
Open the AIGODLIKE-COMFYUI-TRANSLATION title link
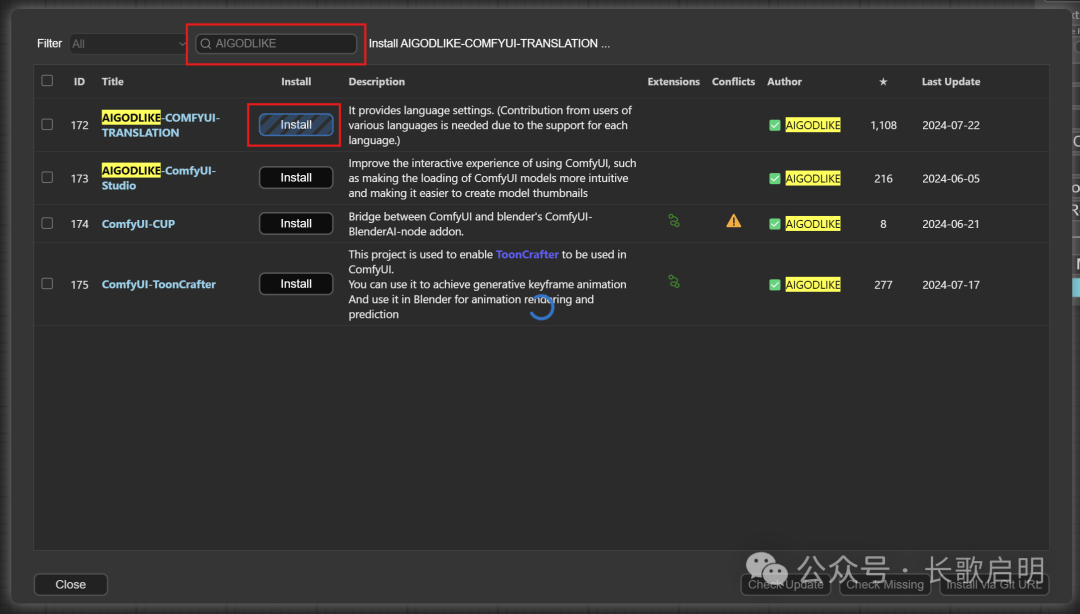tap(160, 125)
